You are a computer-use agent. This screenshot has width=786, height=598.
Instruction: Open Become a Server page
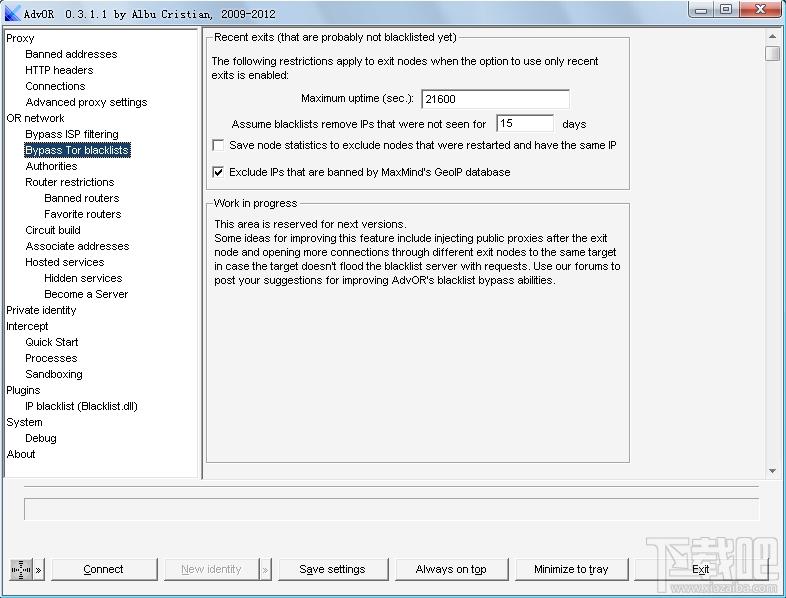(x=86, y=295)
